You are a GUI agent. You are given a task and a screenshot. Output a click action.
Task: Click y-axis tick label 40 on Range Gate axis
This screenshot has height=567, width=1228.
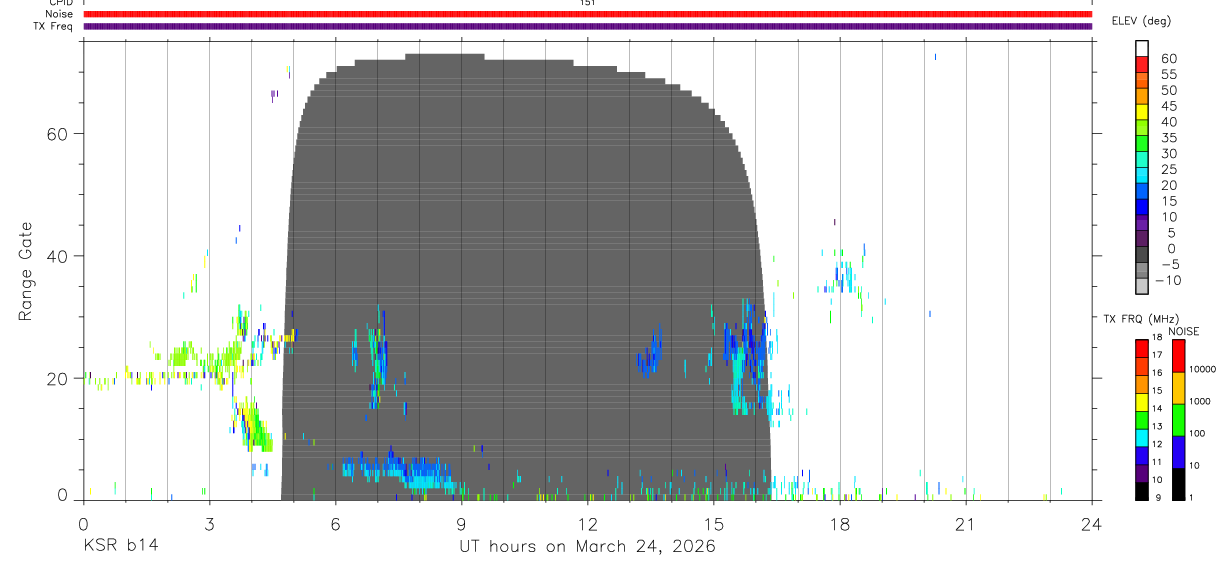pyautogui.click(x=59, y=256)
